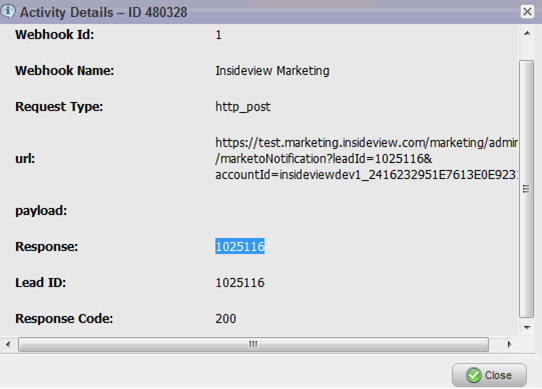The image size is (542, 389).
Task: Click the Insideview Marketing webhook name
Action: (272, 71)
